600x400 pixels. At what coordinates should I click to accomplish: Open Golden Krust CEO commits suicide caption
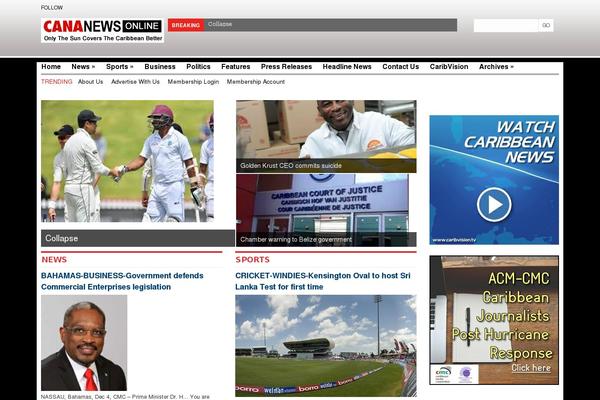[x=290, y=166]
